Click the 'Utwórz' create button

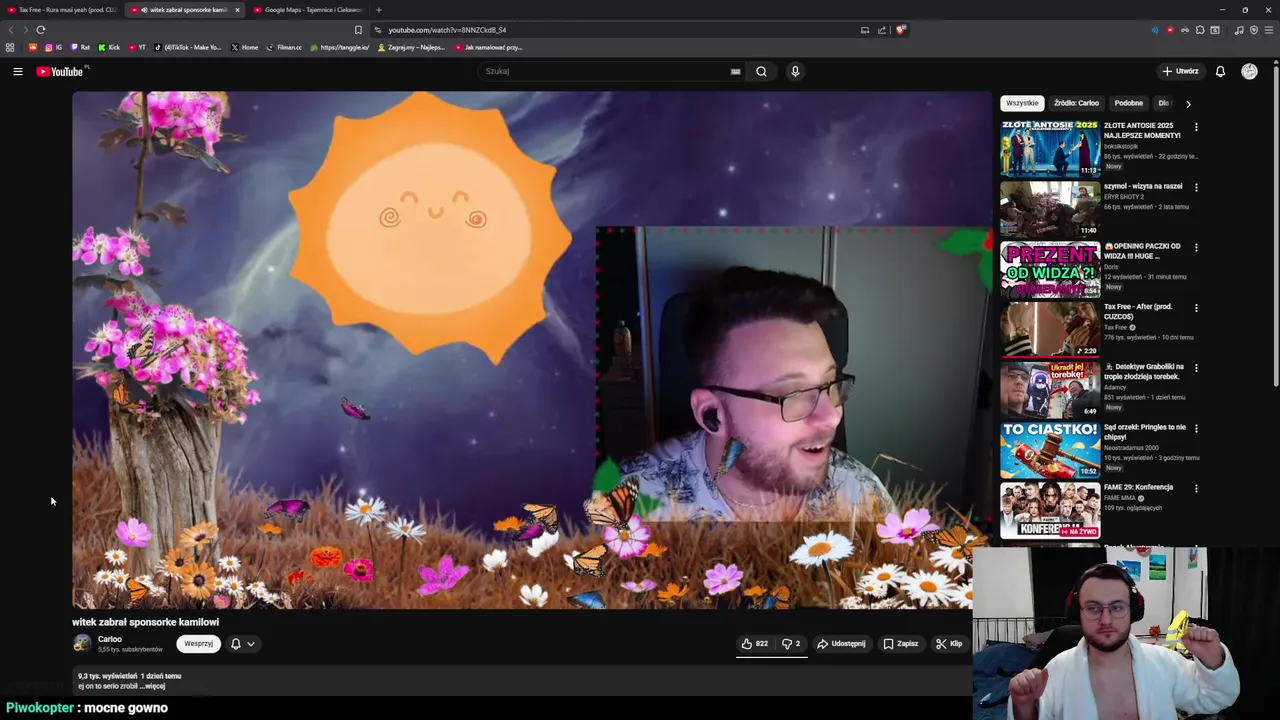[x=1180, y=71]
